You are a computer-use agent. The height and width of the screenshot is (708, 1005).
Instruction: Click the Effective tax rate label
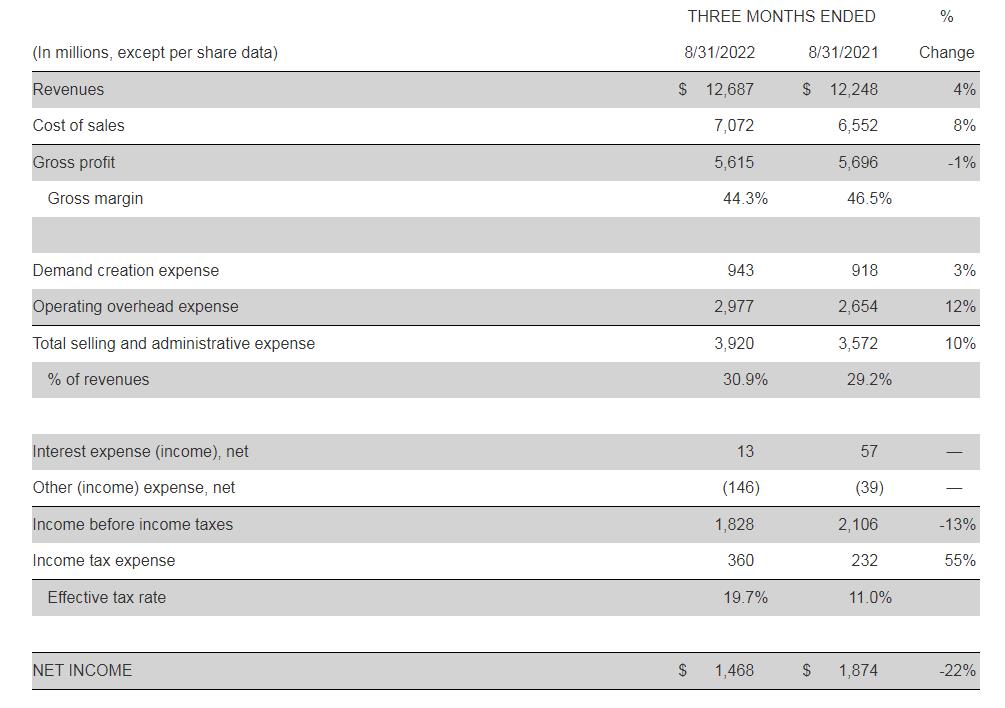tap(106, 597)
